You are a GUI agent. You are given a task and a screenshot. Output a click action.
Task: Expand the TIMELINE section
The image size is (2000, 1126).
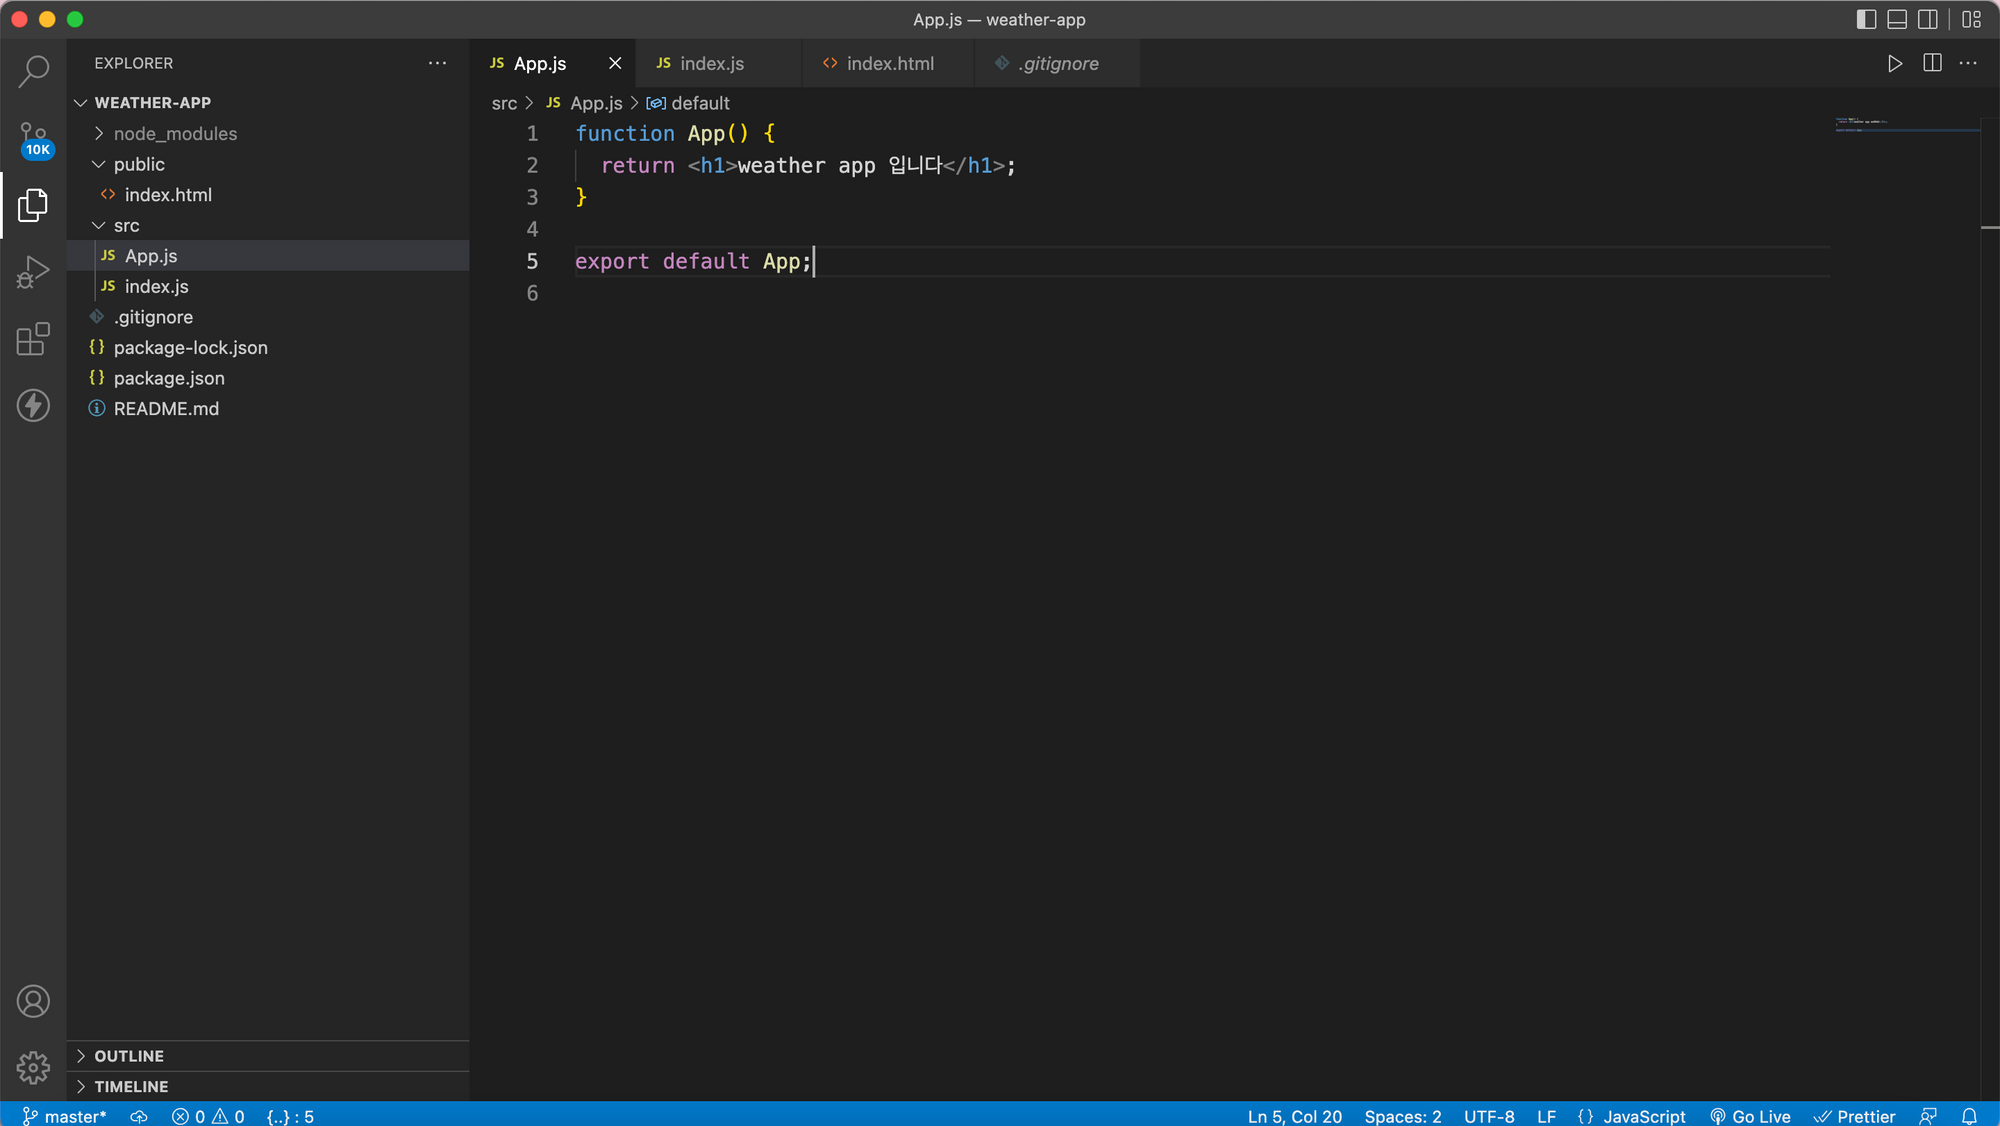click(131, 1086)
